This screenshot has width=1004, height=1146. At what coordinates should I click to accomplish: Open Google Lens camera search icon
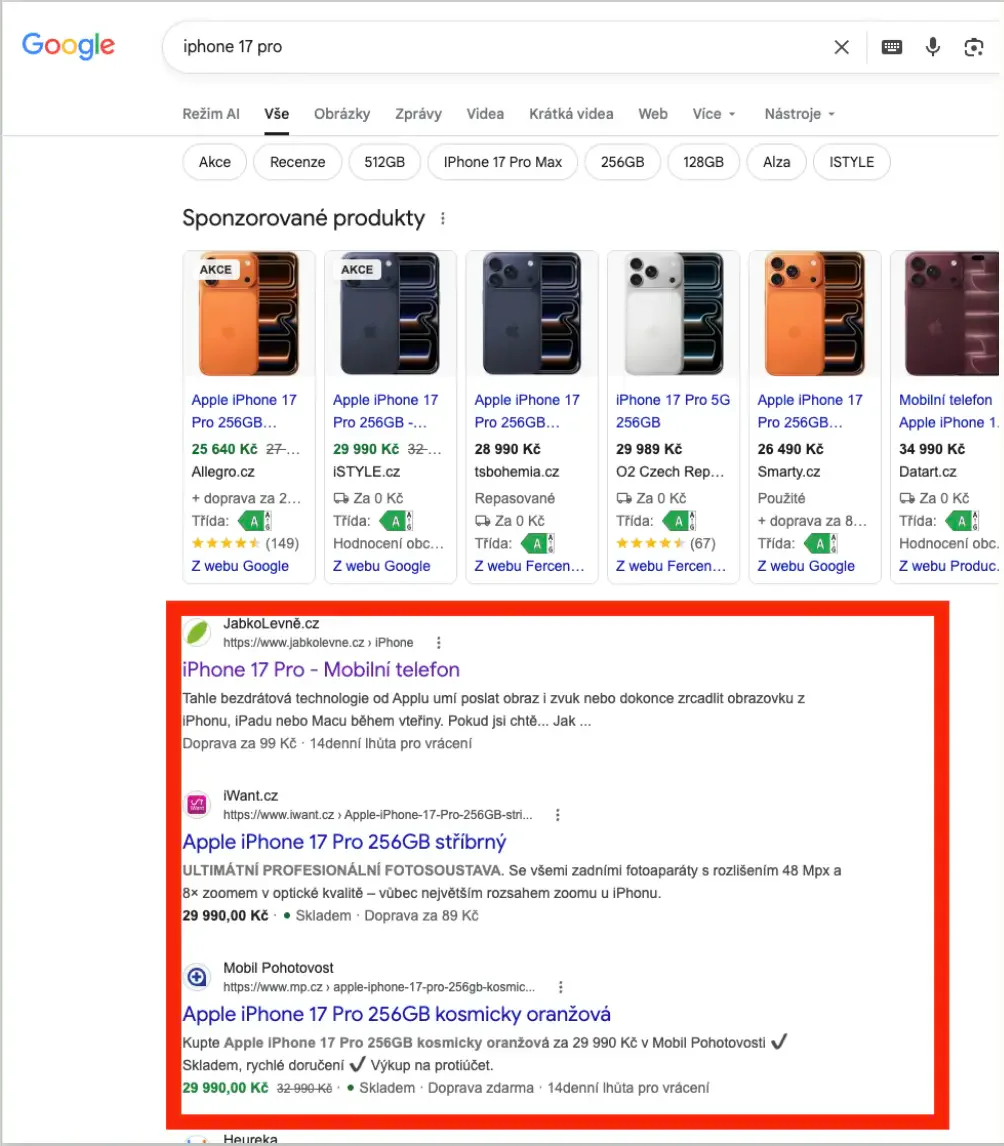(x=973, y=48)
